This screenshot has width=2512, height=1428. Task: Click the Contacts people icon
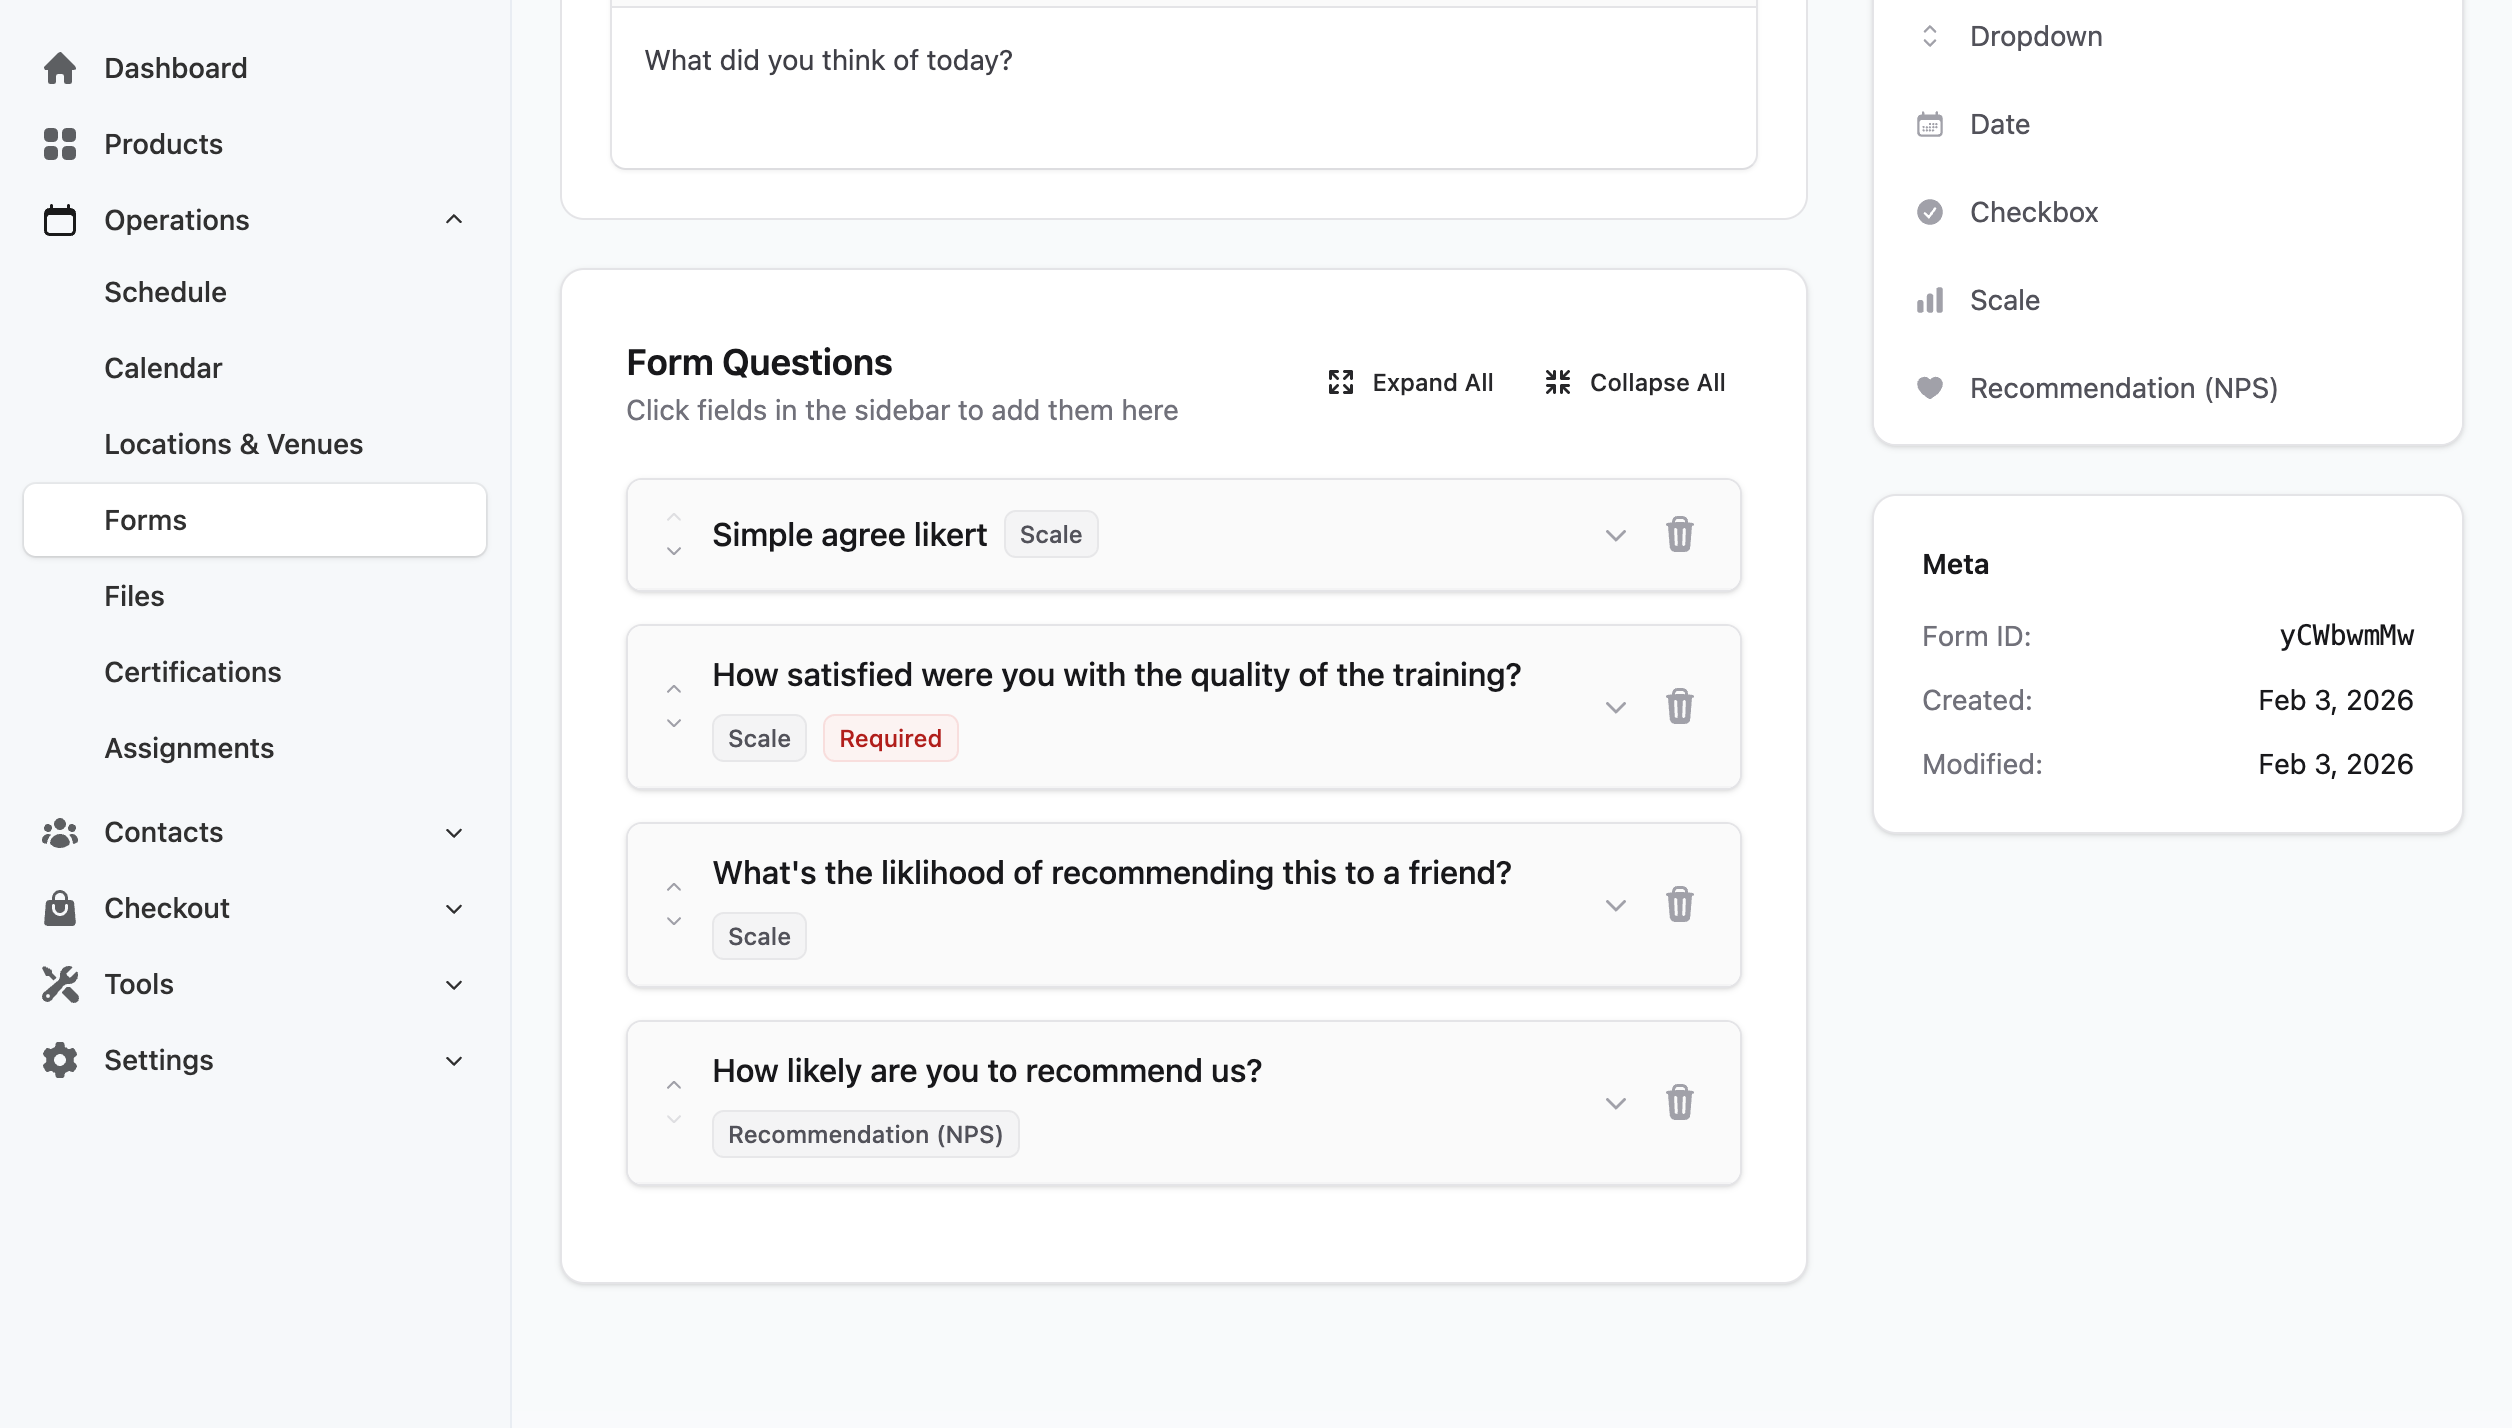click(59, 831)
